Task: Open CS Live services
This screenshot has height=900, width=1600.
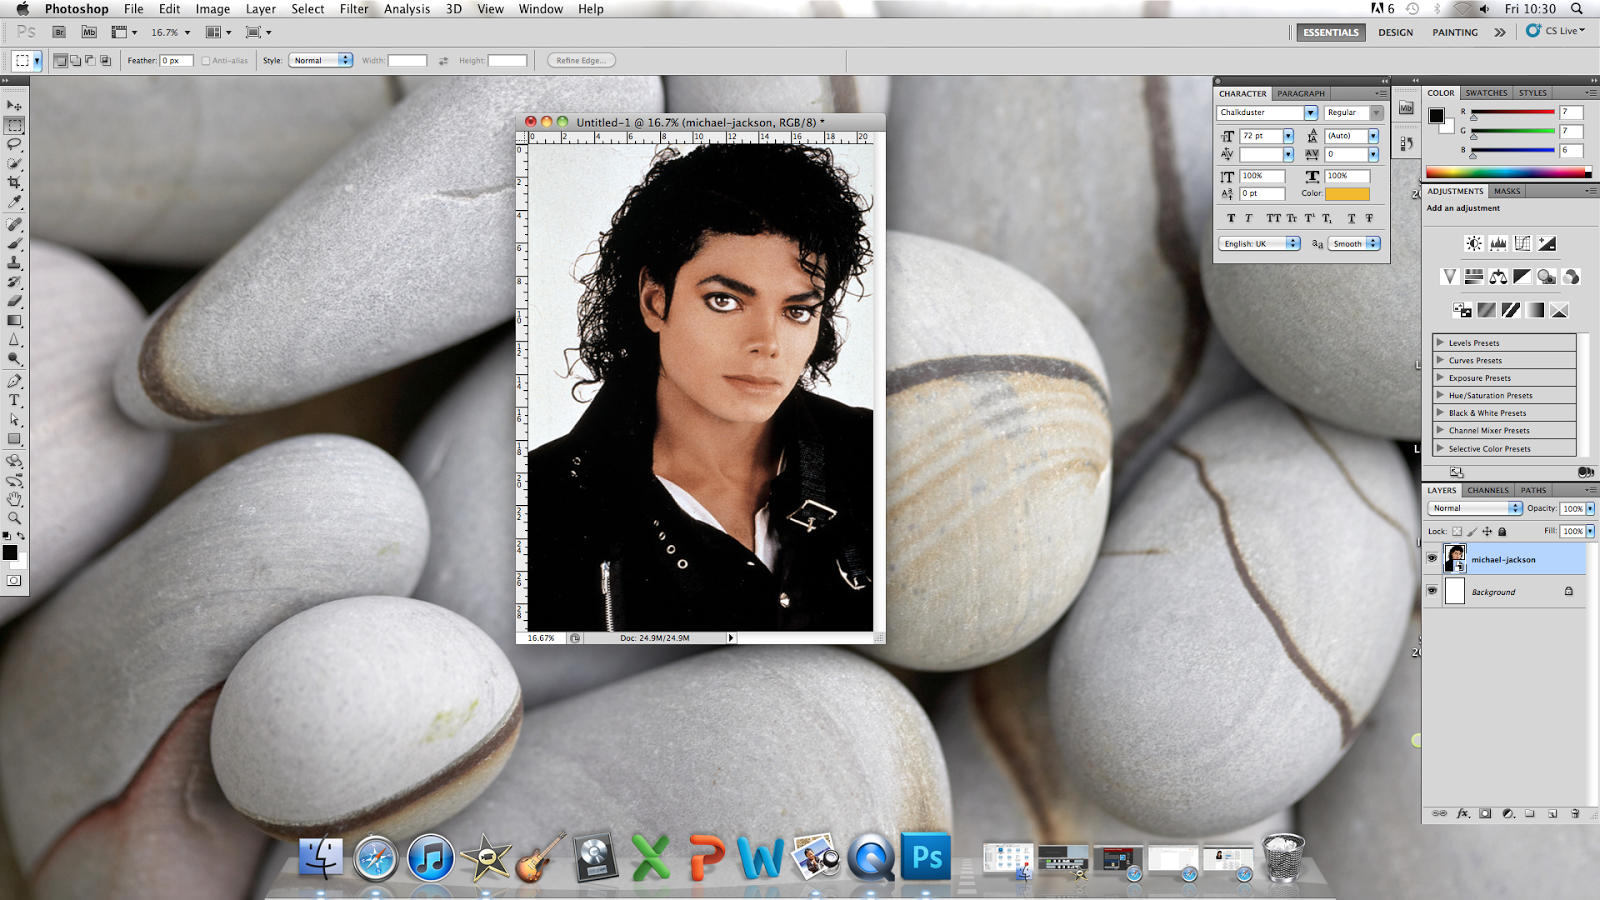Action: (1556, 31)
